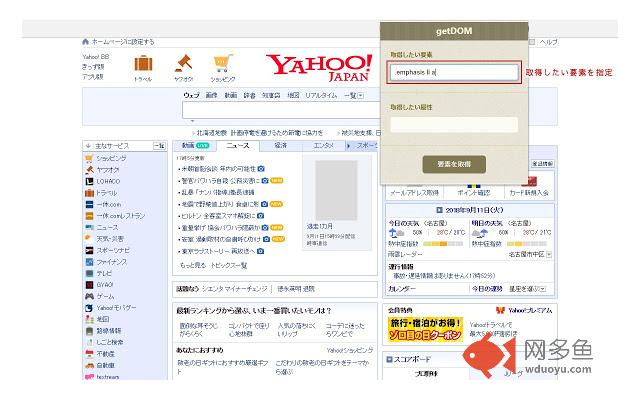Click today's weather umbrella icon for Nagoya

coord(396,233)
